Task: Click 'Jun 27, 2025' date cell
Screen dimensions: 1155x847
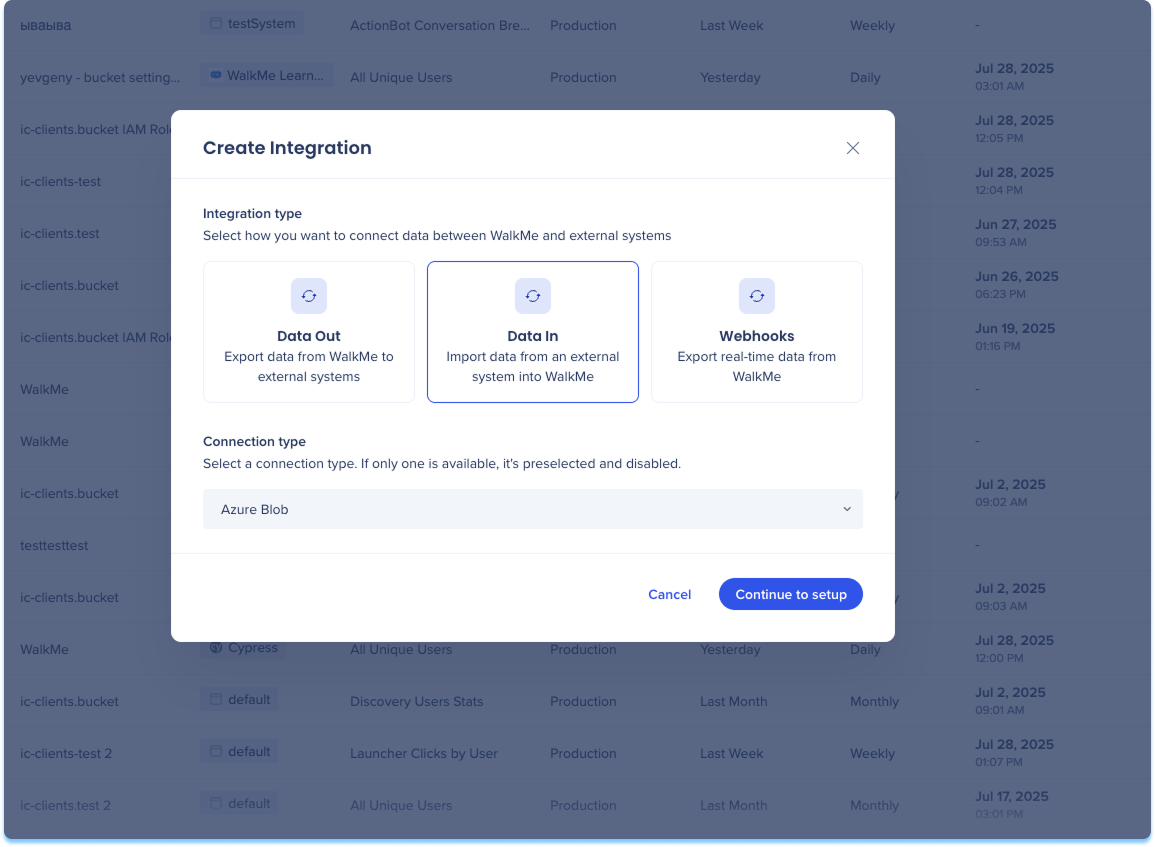Action: point(1016,224)
